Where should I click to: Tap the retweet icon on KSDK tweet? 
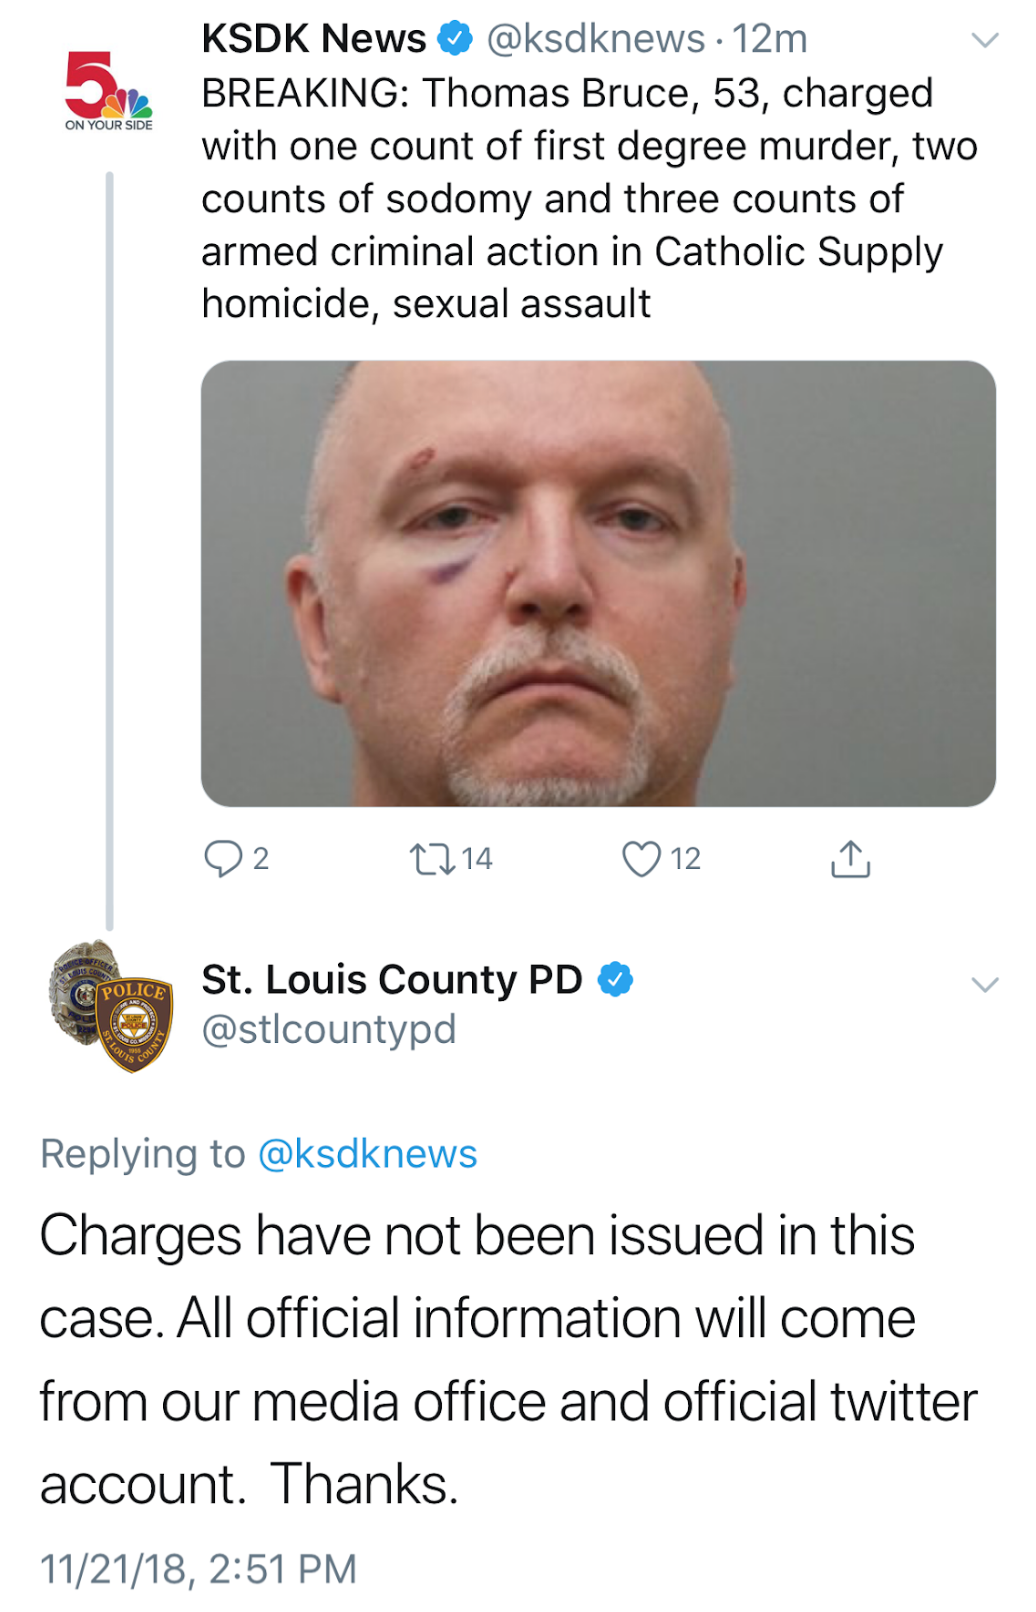click(433, 859)
